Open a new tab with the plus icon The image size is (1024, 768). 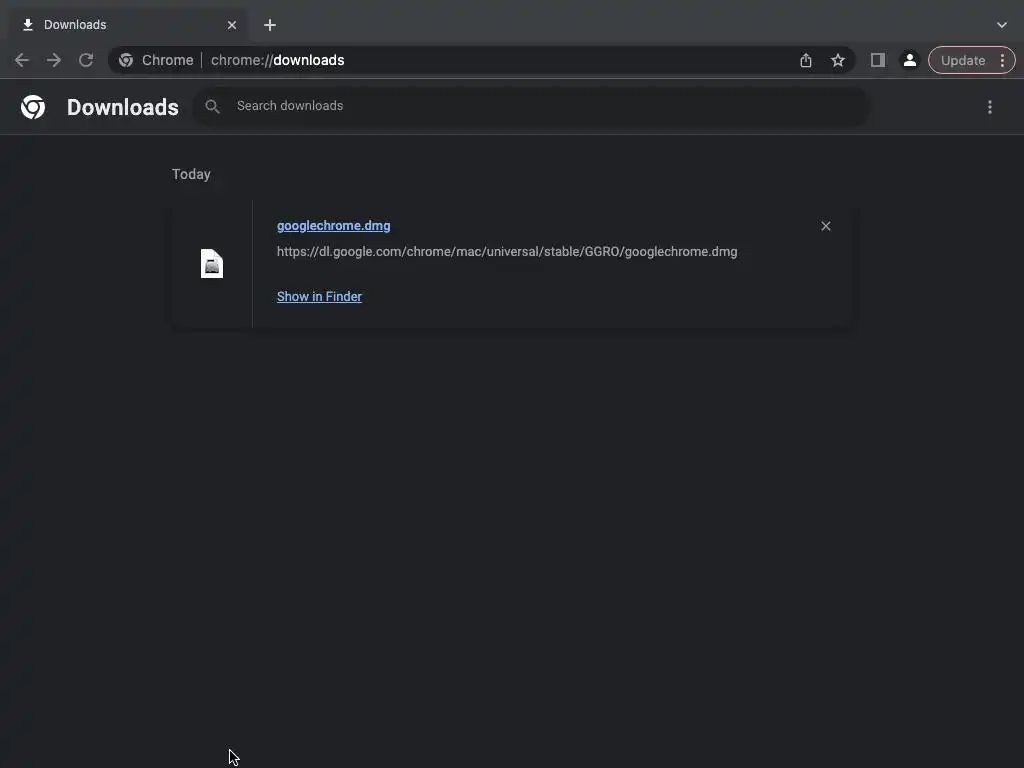tap(270, 25)
